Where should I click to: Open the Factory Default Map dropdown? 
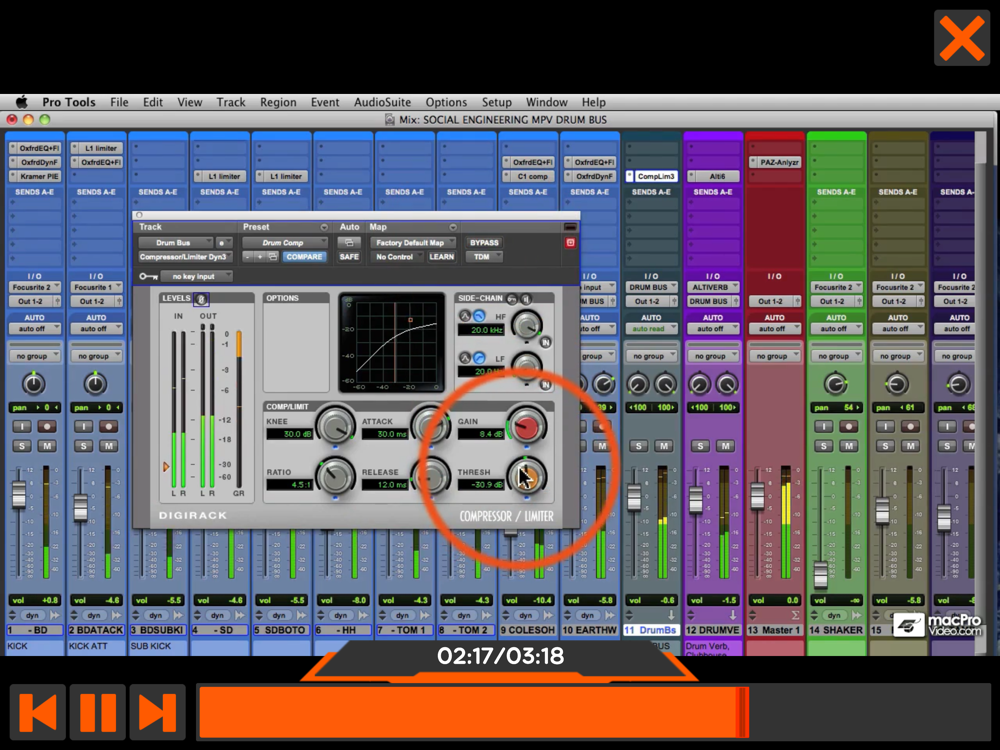click(413, 243)
